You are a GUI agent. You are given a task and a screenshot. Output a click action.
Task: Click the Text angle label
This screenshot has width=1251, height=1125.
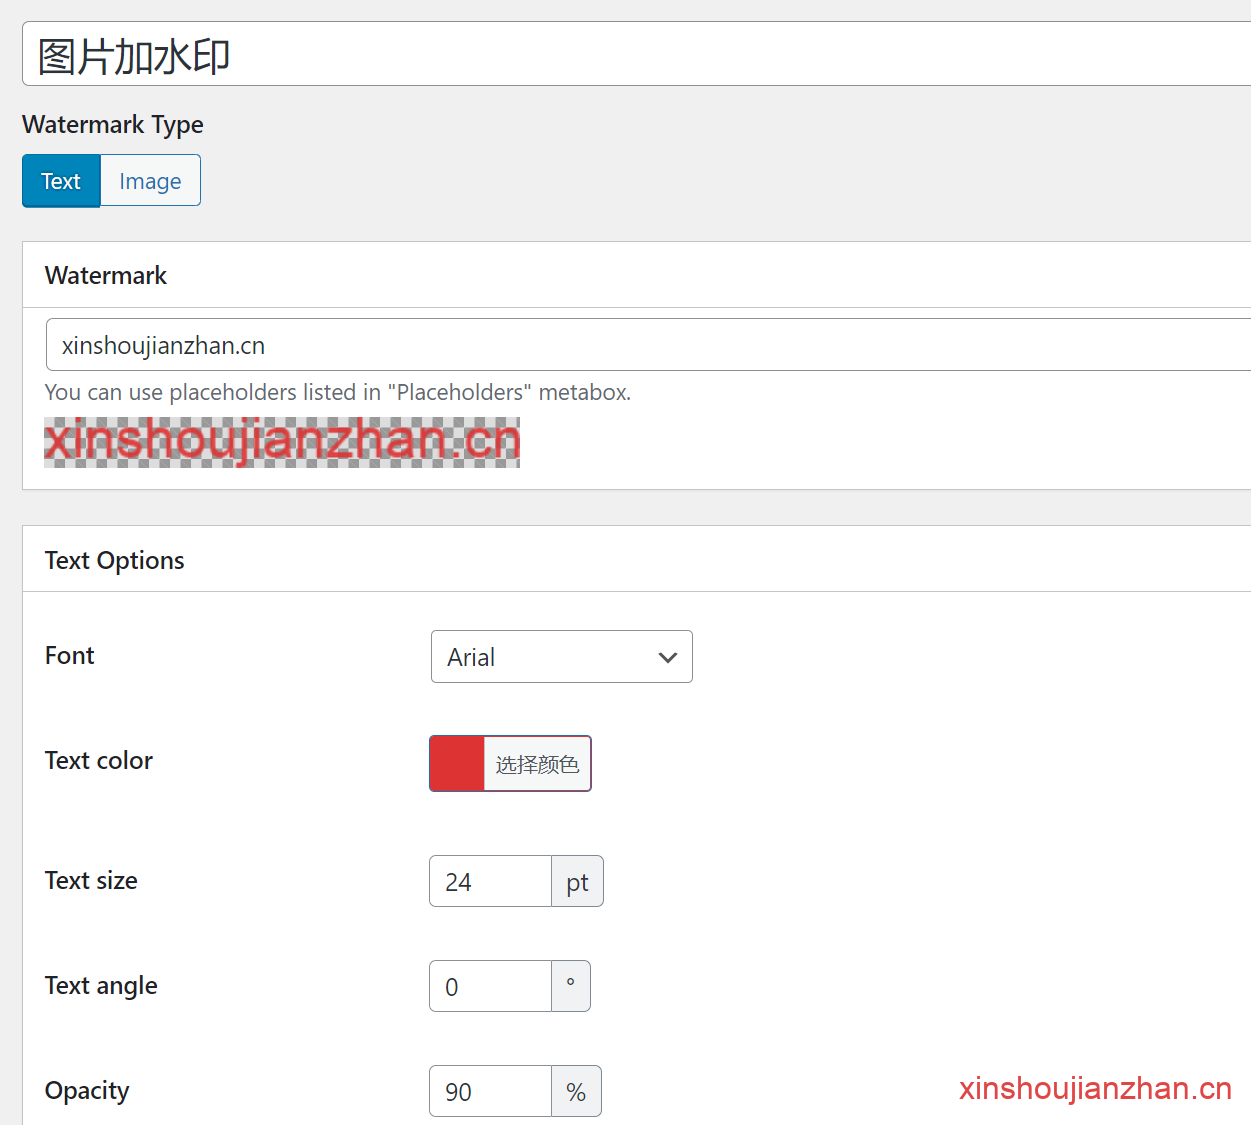[x=101, y=986]
